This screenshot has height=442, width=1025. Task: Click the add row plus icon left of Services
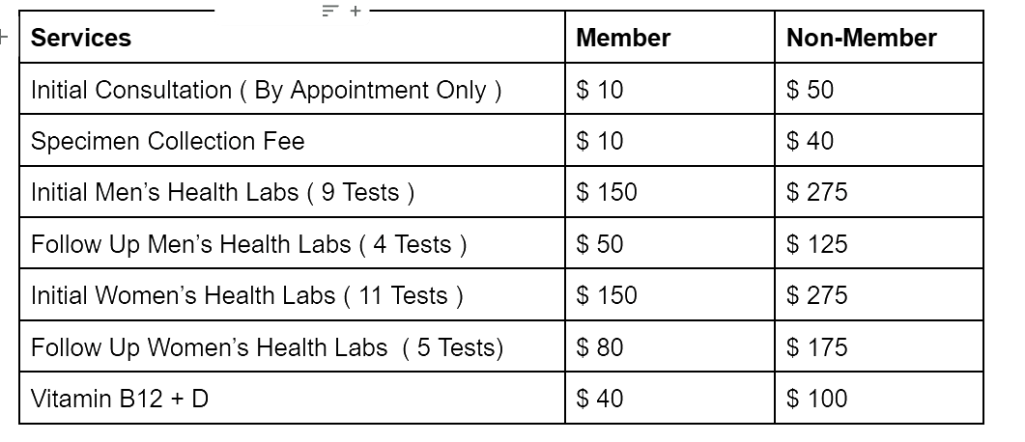(x=3, y=38)
